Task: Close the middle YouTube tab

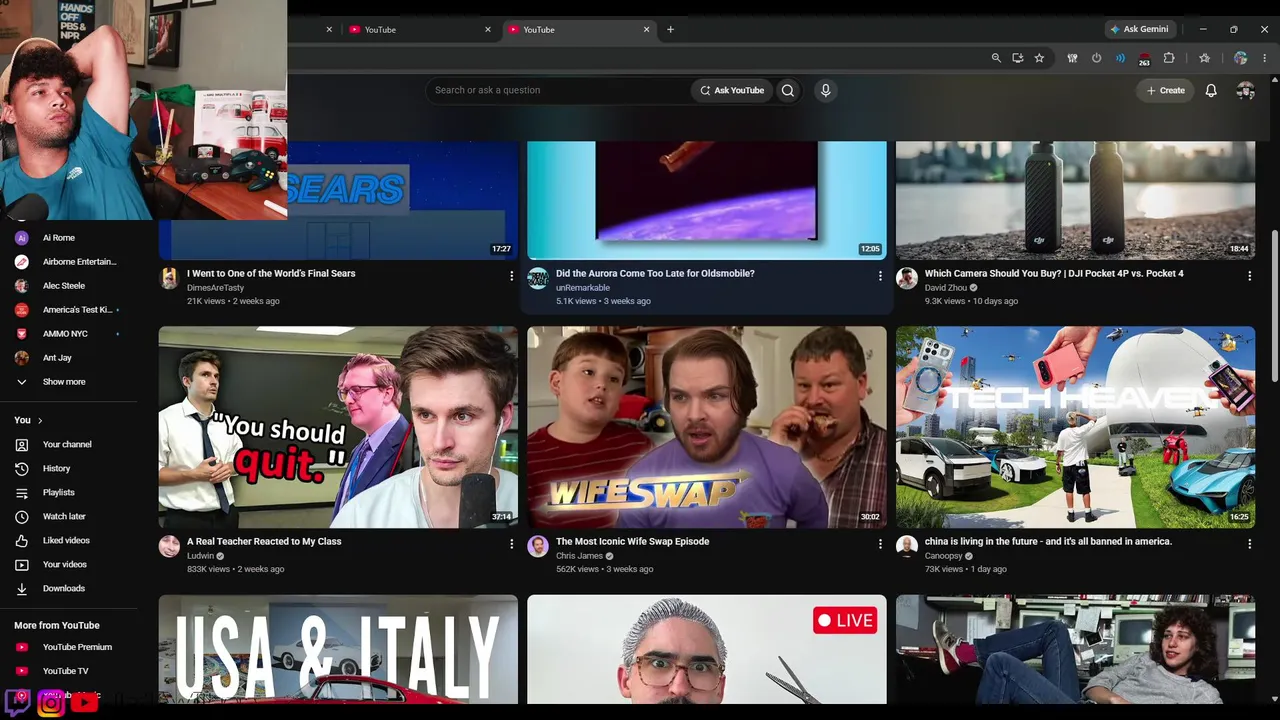Action: pos(488,30)
